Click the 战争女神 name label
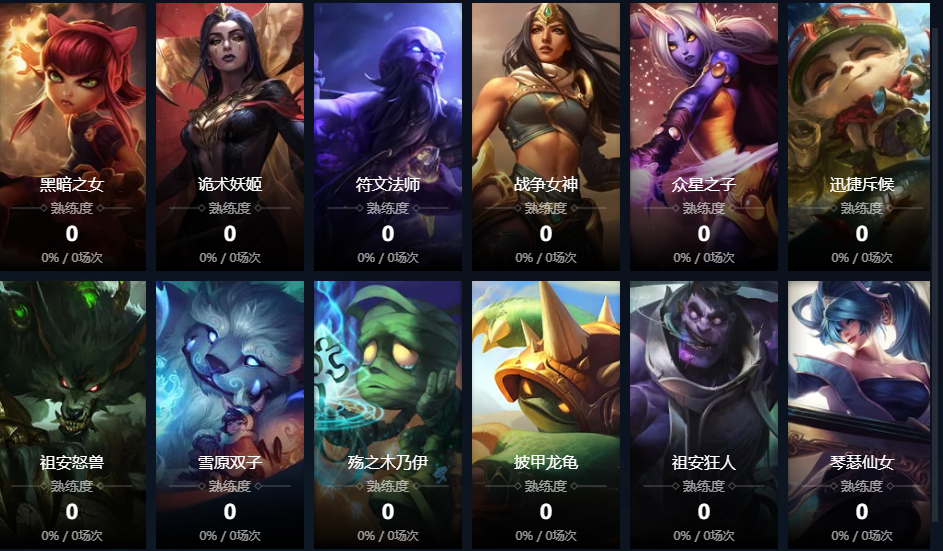This screenshot has height=551, width=943. [546, 184]
